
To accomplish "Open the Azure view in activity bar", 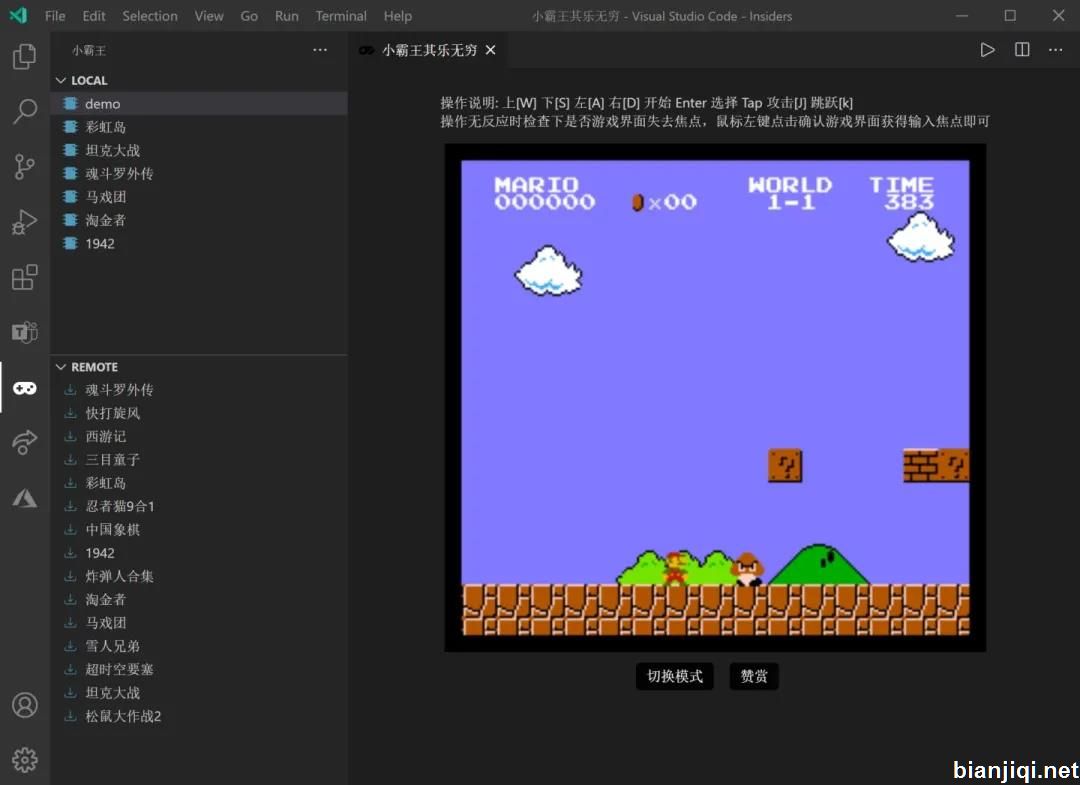I will coord(25,498).
